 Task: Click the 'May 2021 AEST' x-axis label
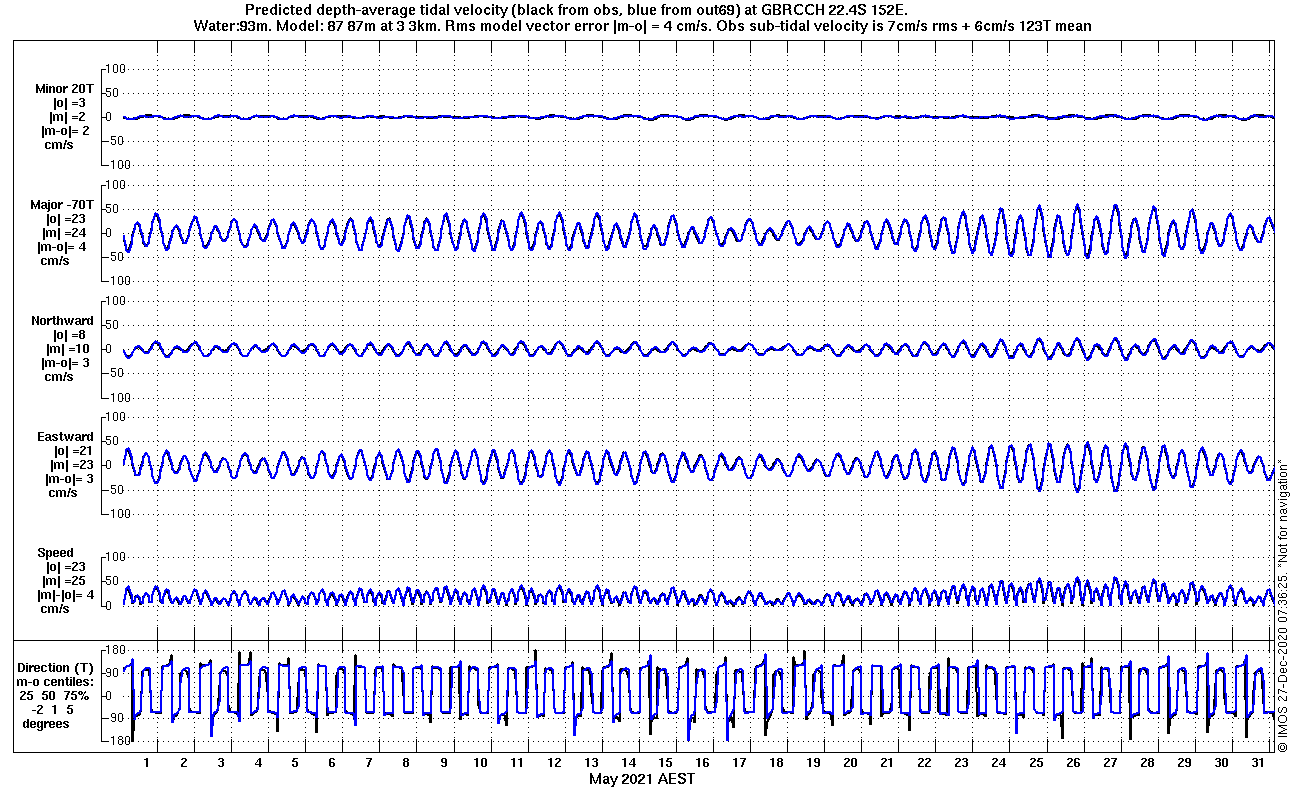[x=641, y=779]
